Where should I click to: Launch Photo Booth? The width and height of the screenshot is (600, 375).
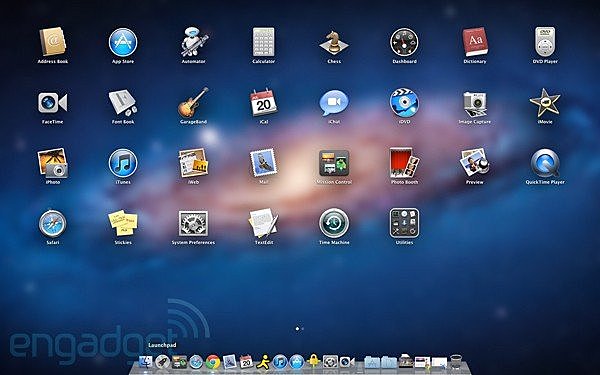tap(404, 163)
